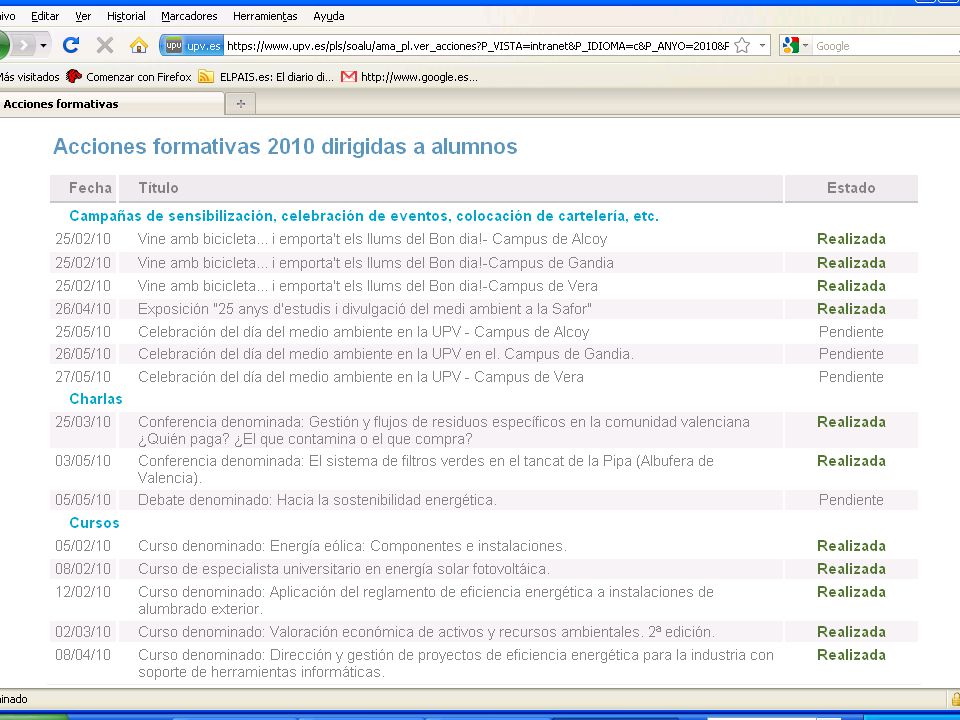This screenshot has height=720, width=960.
Task: Click the Gmail envelope bookmark icon
Action: [349, 77]
